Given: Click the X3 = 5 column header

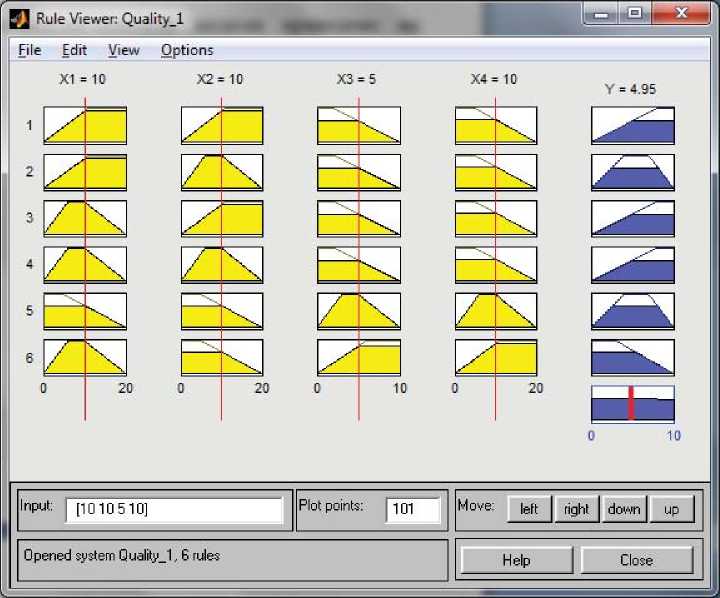Looking at the screenshot, I should click(x=356, y=79).
